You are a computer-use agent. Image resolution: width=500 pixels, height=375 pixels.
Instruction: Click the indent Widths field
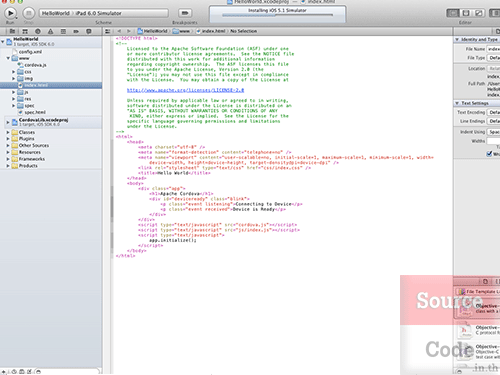coord(493,141)
